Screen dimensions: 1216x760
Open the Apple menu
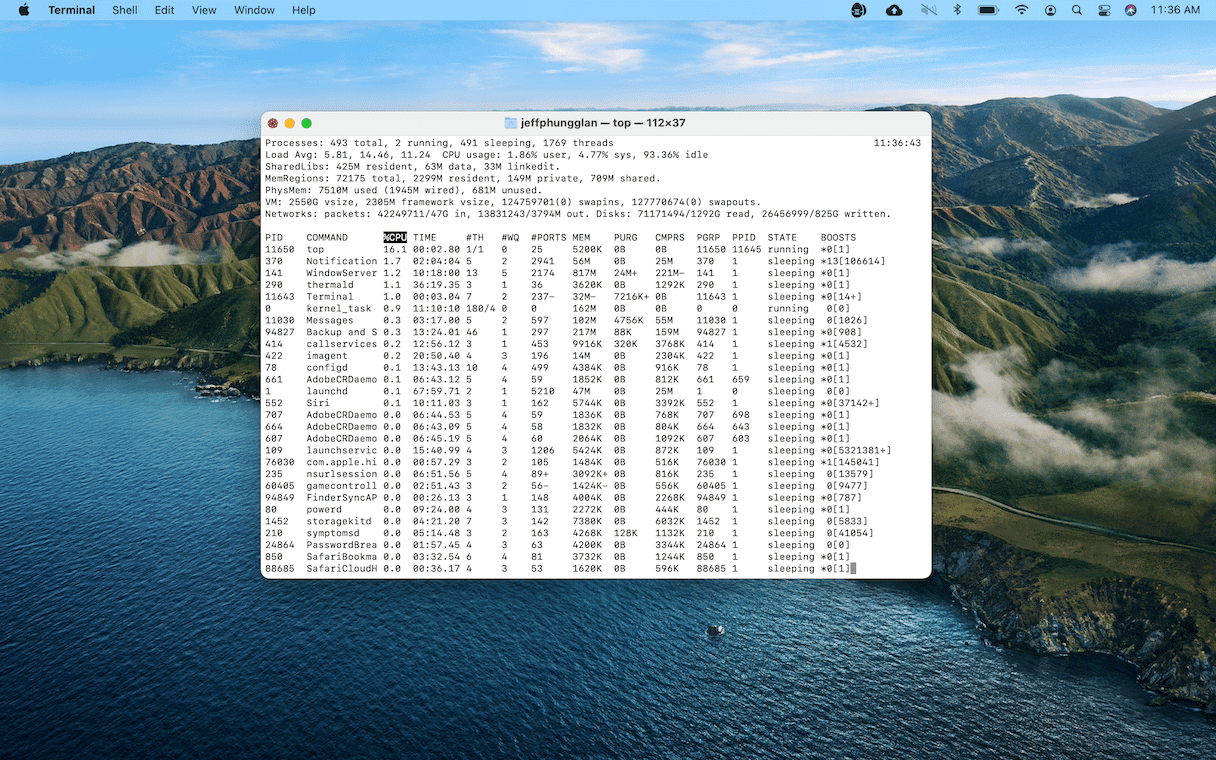point(24,10)
